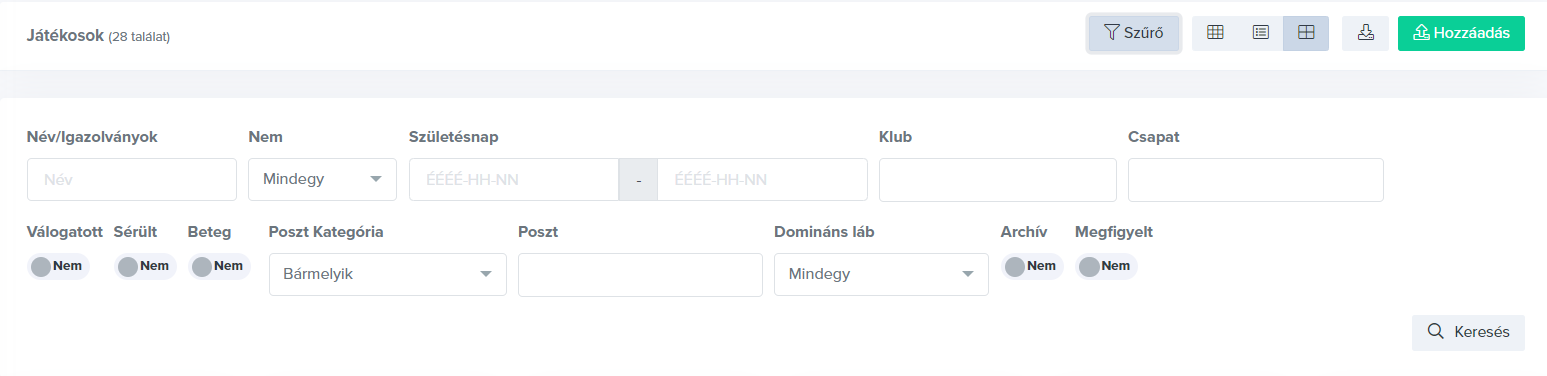Select the four-pane card view icon

1306,33
